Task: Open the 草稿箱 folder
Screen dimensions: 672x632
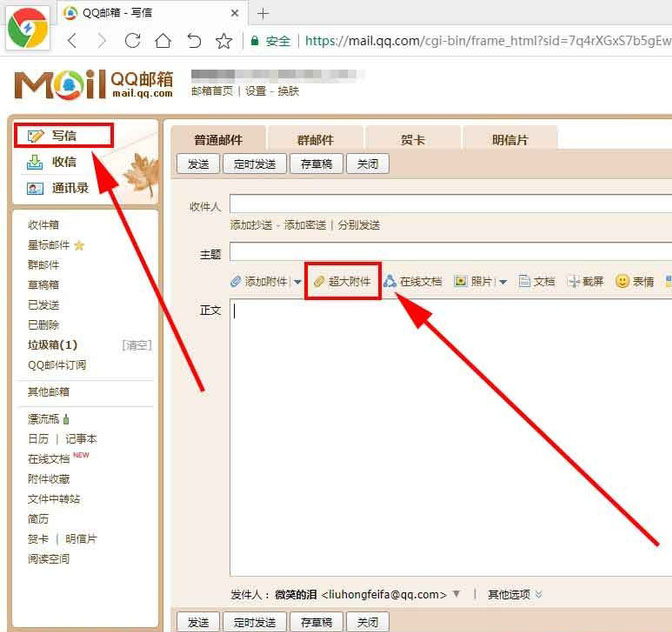Action: coord(43,285)
